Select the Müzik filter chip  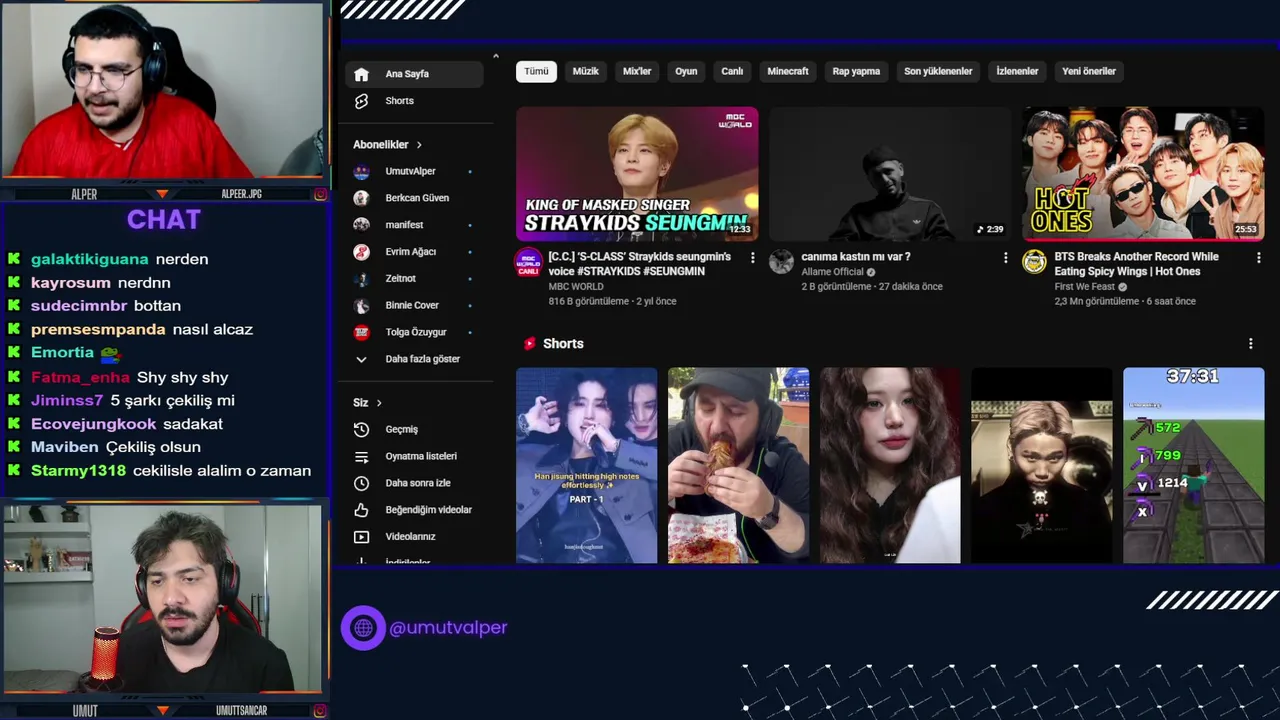[586, 71]
